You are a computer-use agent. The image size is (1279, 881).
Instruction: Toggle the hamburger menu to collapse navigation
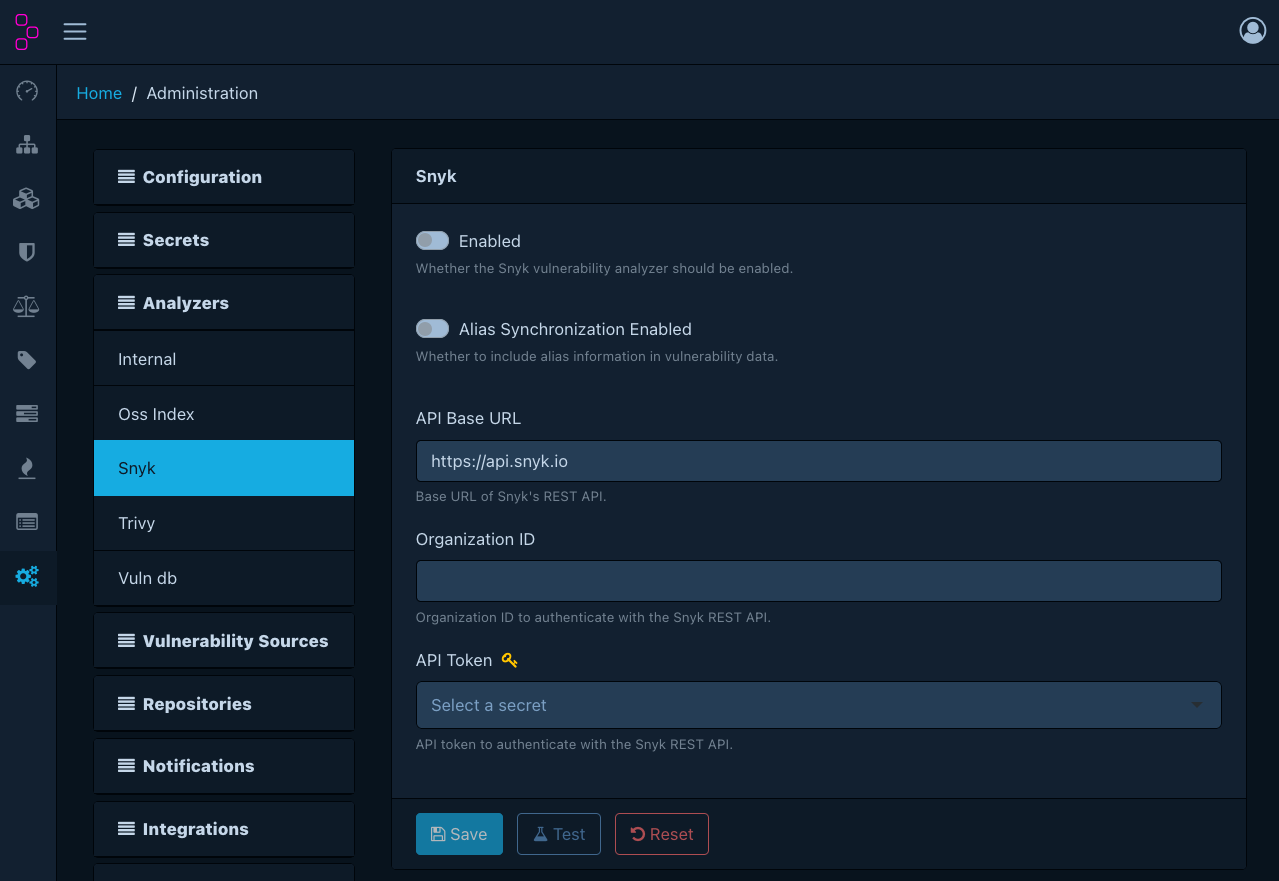(x=75, y=31)
